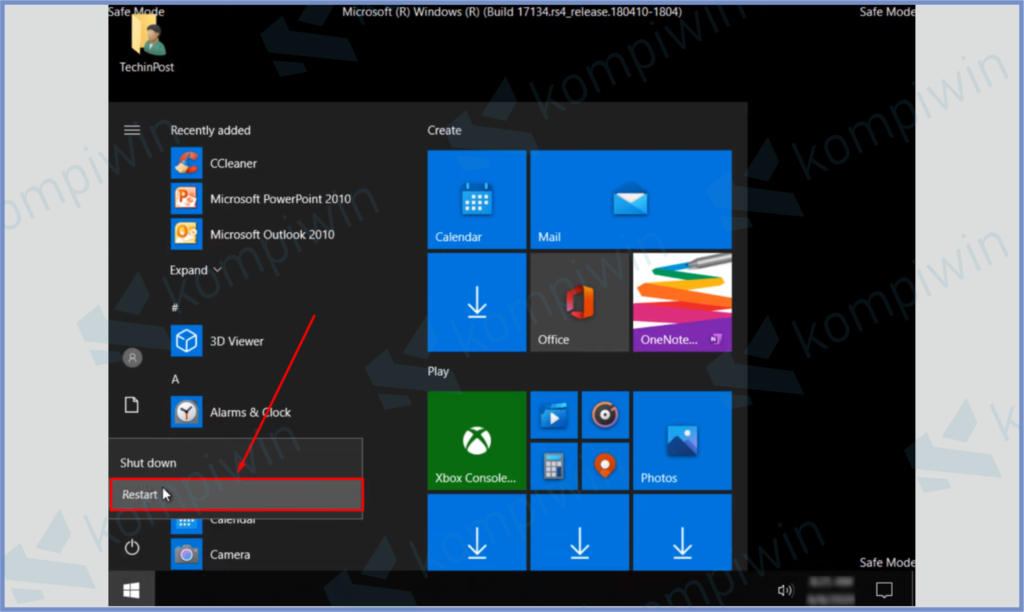This screenshot has width=1024, height=612.
Task: Open CCleaner from Recently added
Action: [x=233, y=163]
